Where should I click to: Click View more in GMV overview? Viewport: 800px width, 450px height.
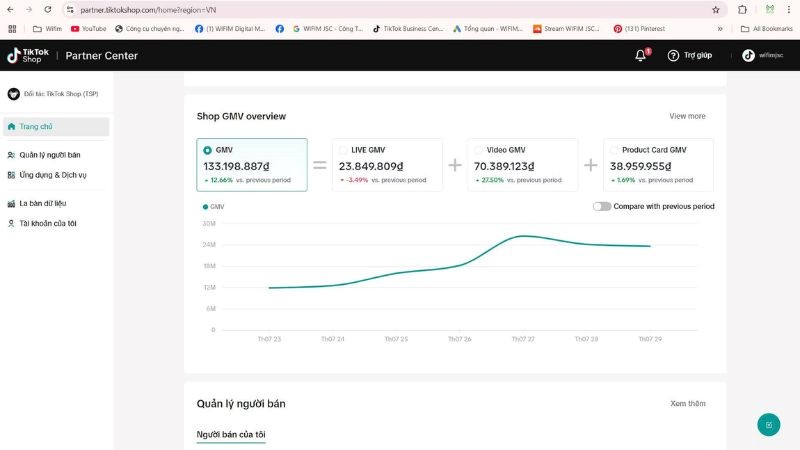[687, 116]
